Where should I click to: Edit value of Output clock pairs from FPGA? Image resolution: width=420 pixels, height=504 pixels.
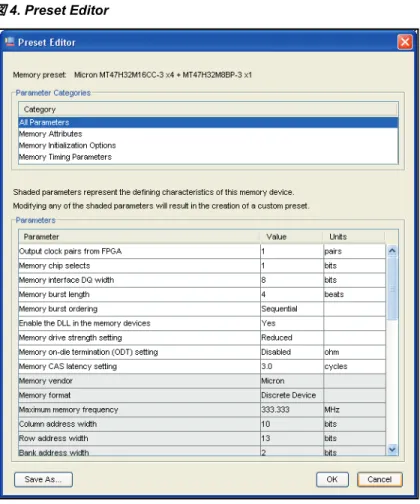292,251
